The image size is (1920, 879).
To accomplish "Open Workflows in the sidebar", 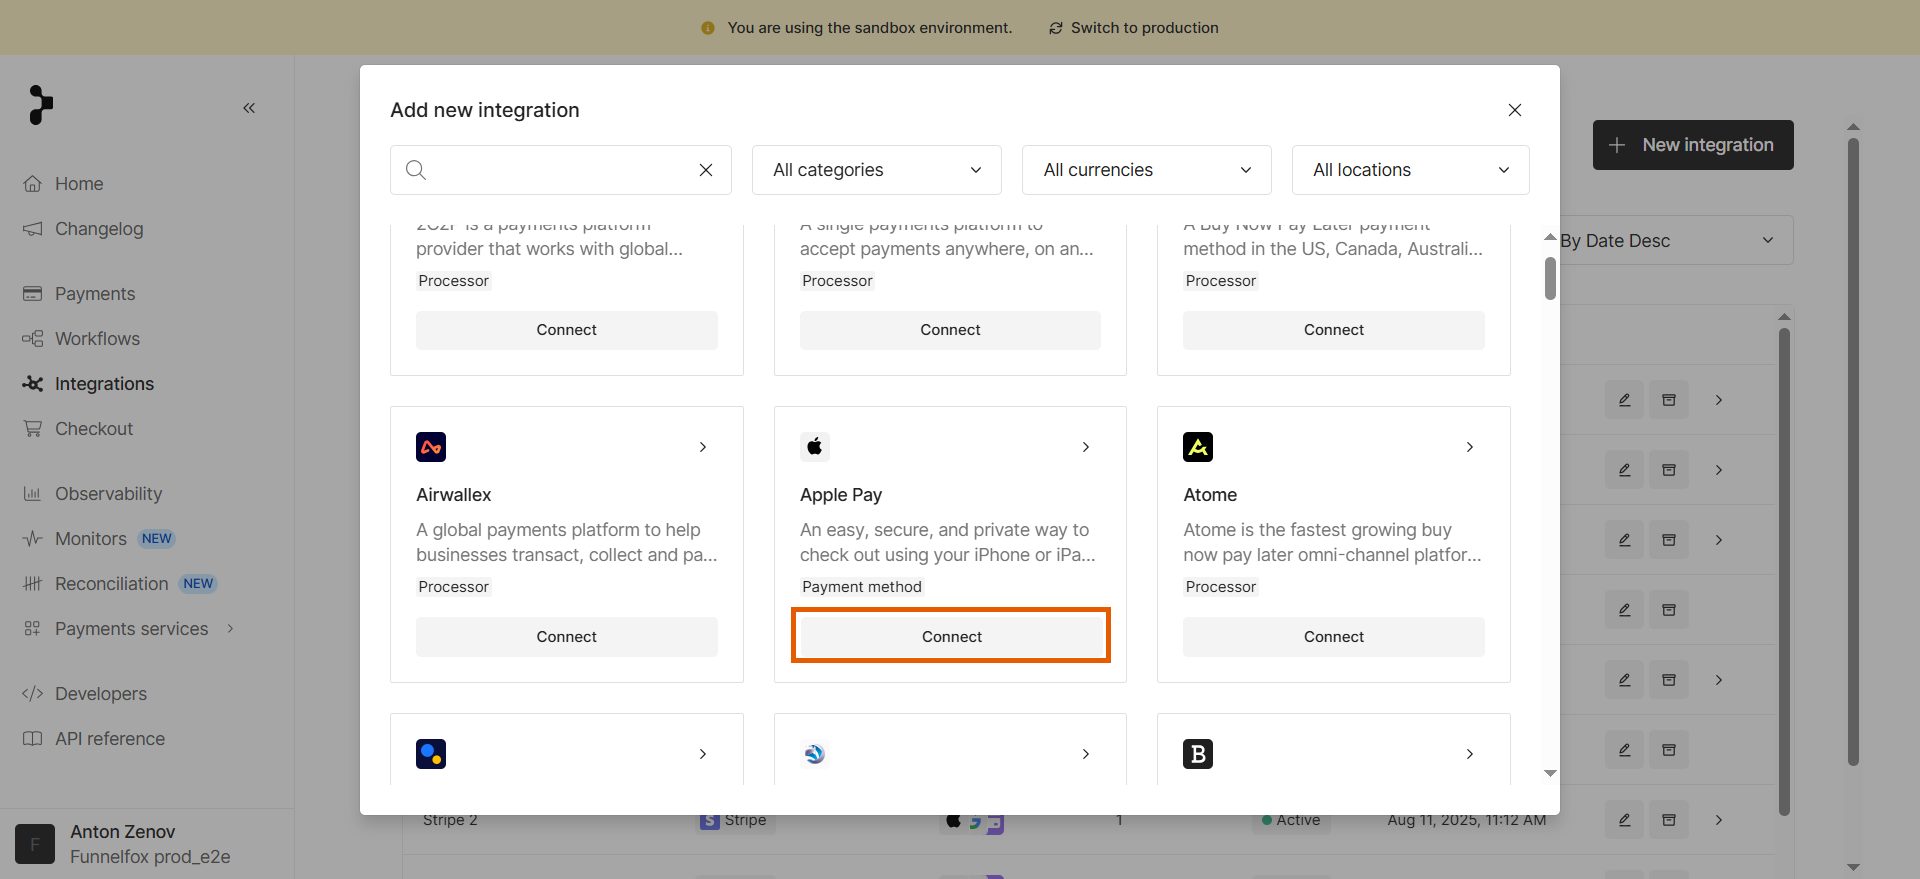I will click(x=97, y=339).
